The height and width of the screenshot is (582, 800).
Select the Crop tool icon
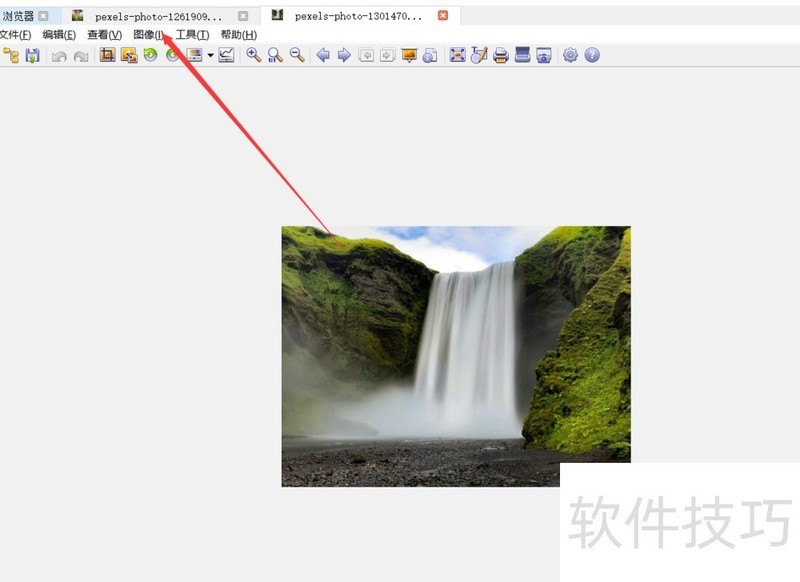click(x=107, y=55)
